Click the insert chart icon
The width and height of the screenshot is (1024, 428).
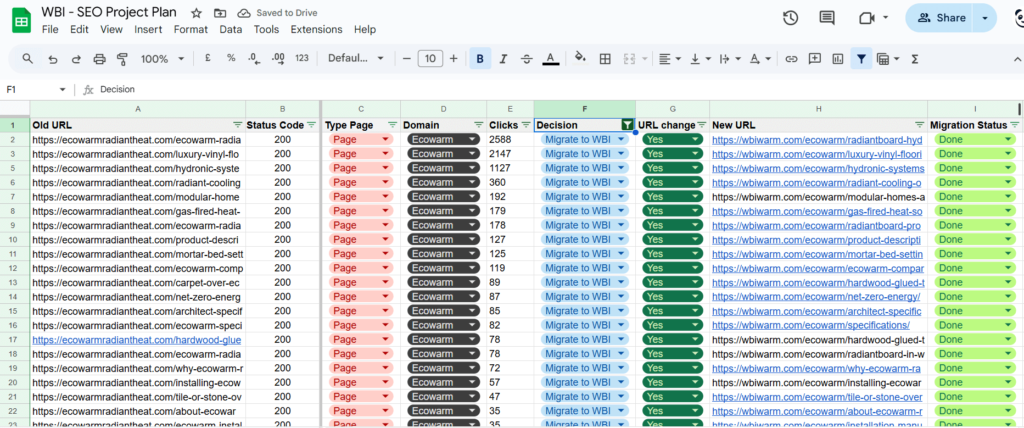[838, 59]
